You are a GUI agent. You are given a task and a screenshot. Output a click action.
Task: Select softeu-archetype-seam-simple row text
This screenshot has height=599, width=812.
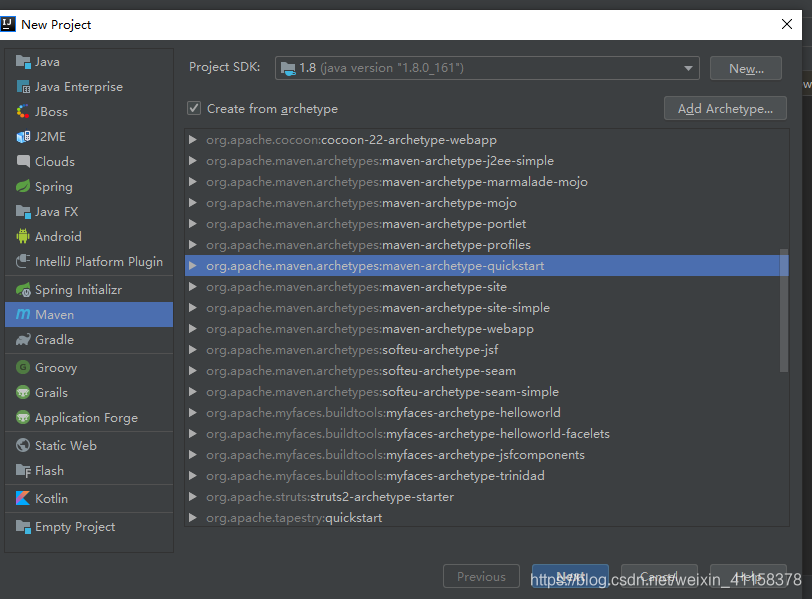(x=382, y=392)
